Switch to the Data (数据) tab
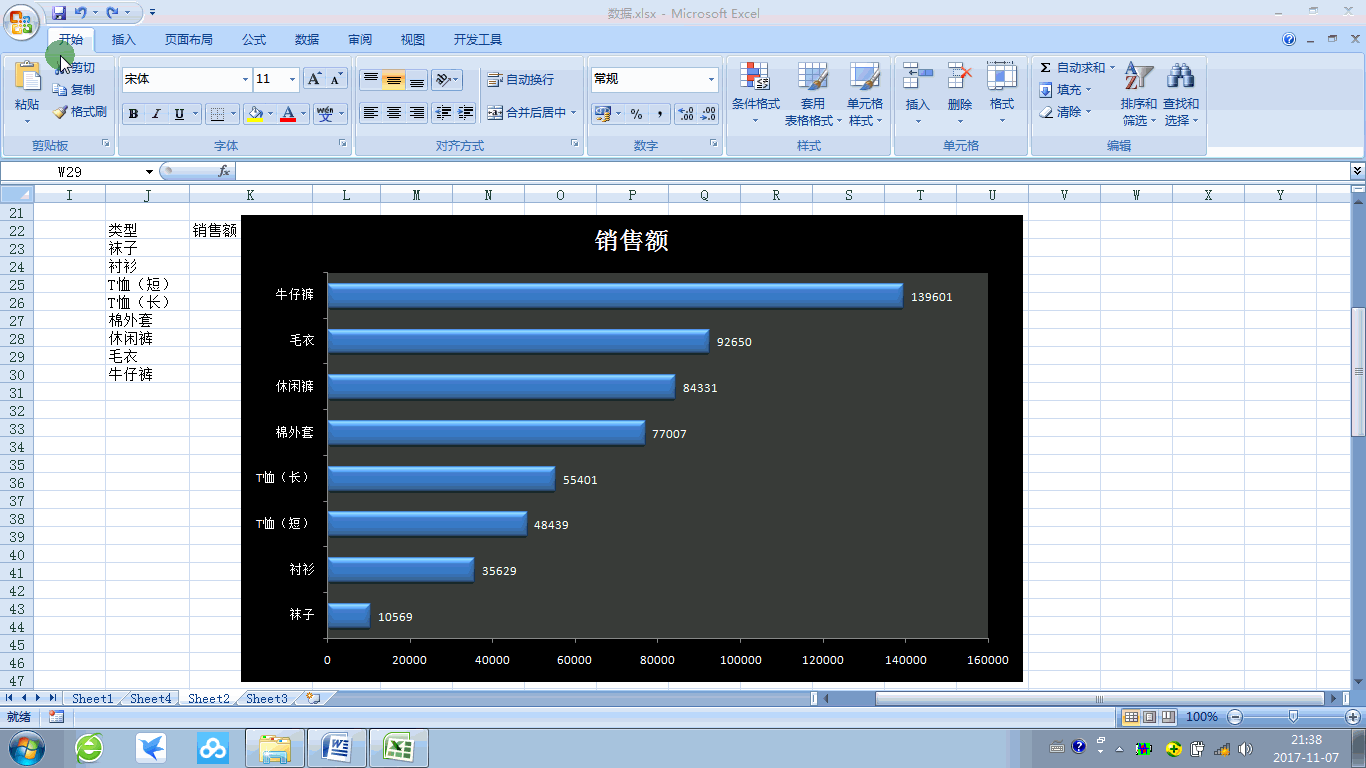 pyautogui.click(x=307, y=40)
